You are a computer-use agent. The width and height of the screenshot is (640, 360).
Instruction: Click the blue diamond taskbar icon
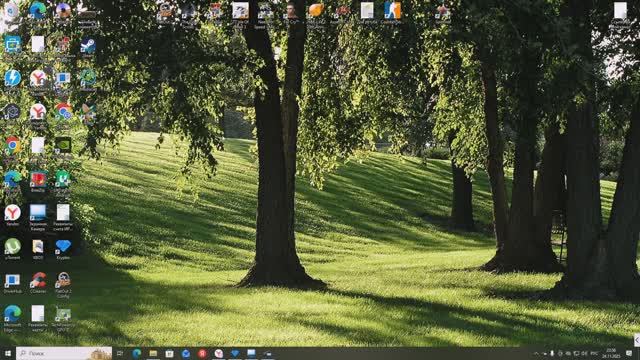pyautogui.click(x=235, y=353)
